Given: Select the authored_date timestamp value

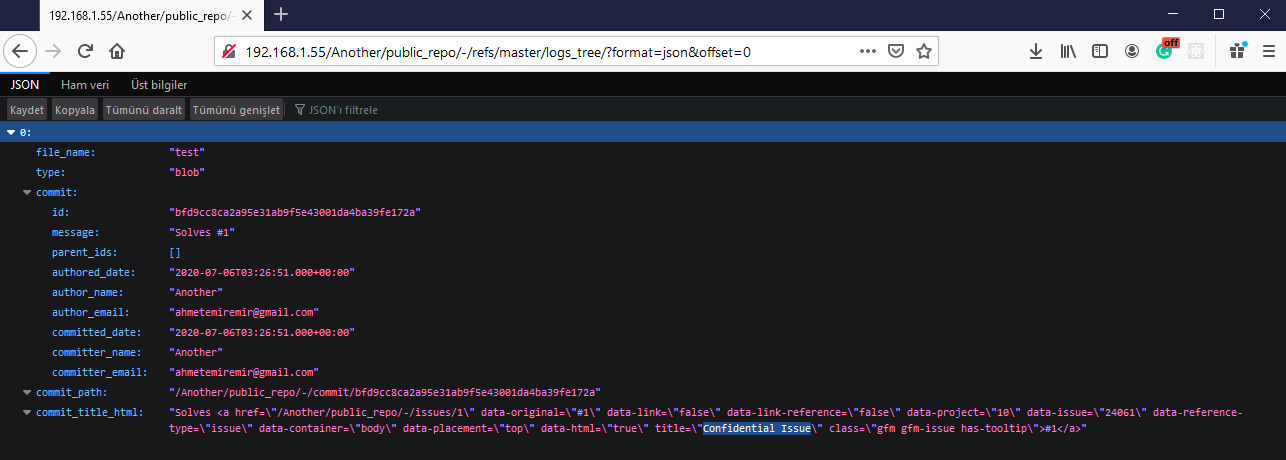Looking at the screenshot, I should click(x=262, y=272).
